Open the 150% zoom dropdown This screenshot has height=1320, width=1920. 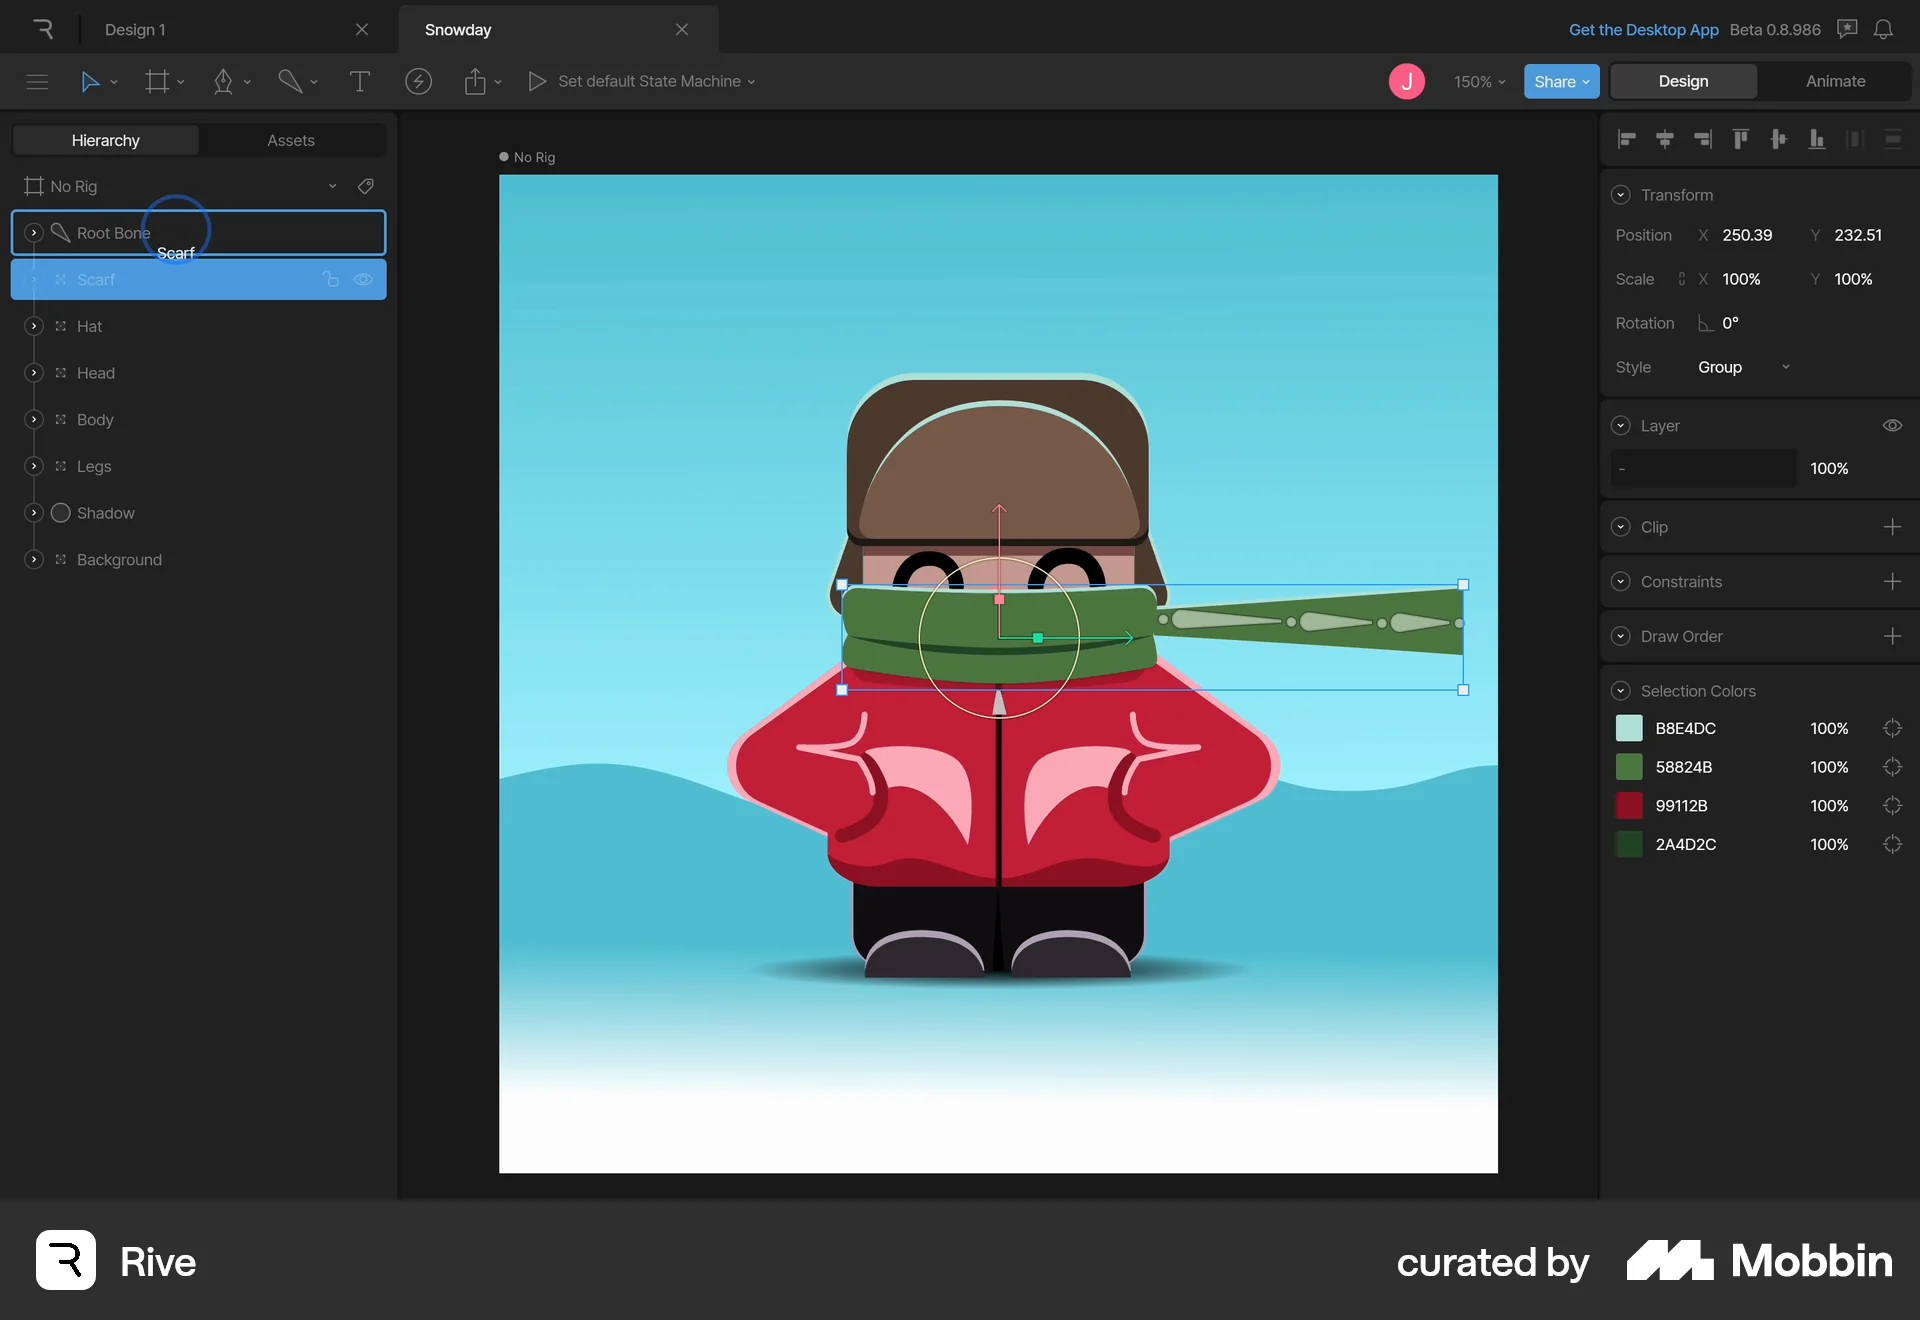tap(1479, 82)
